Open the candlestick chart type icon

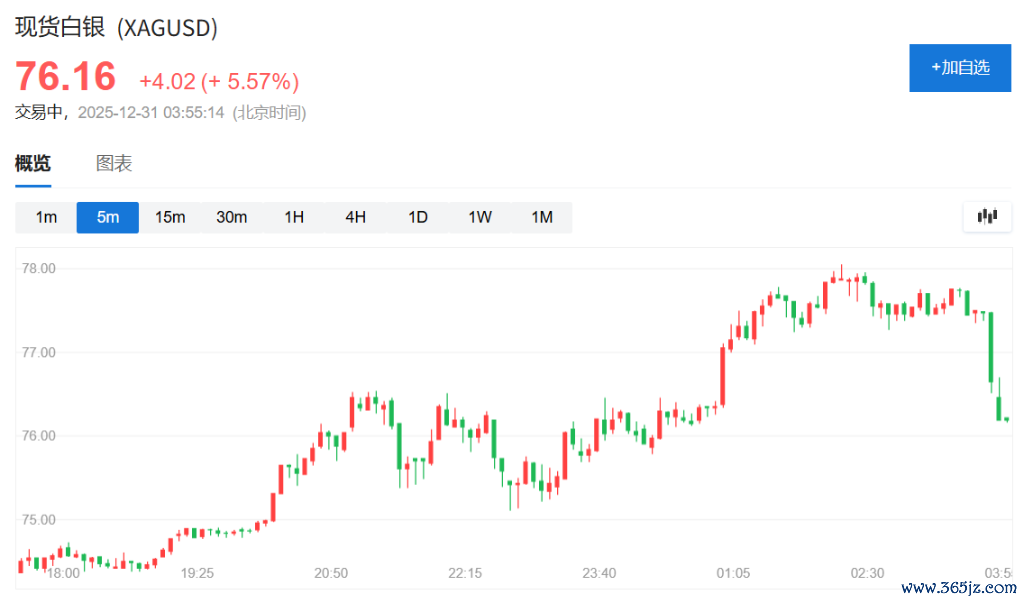[x=987, y=216]
